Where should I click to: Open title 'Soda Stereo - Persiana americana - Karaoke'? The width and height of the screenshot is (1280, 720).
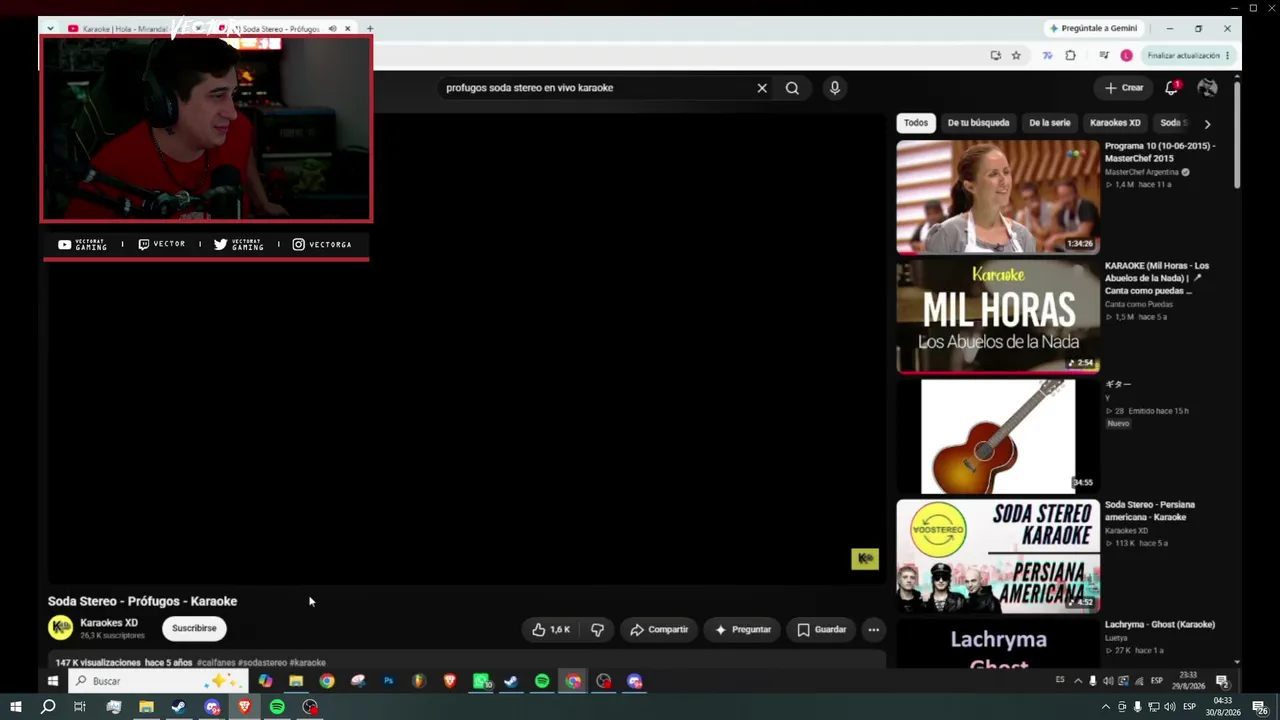pos(1150,511)
